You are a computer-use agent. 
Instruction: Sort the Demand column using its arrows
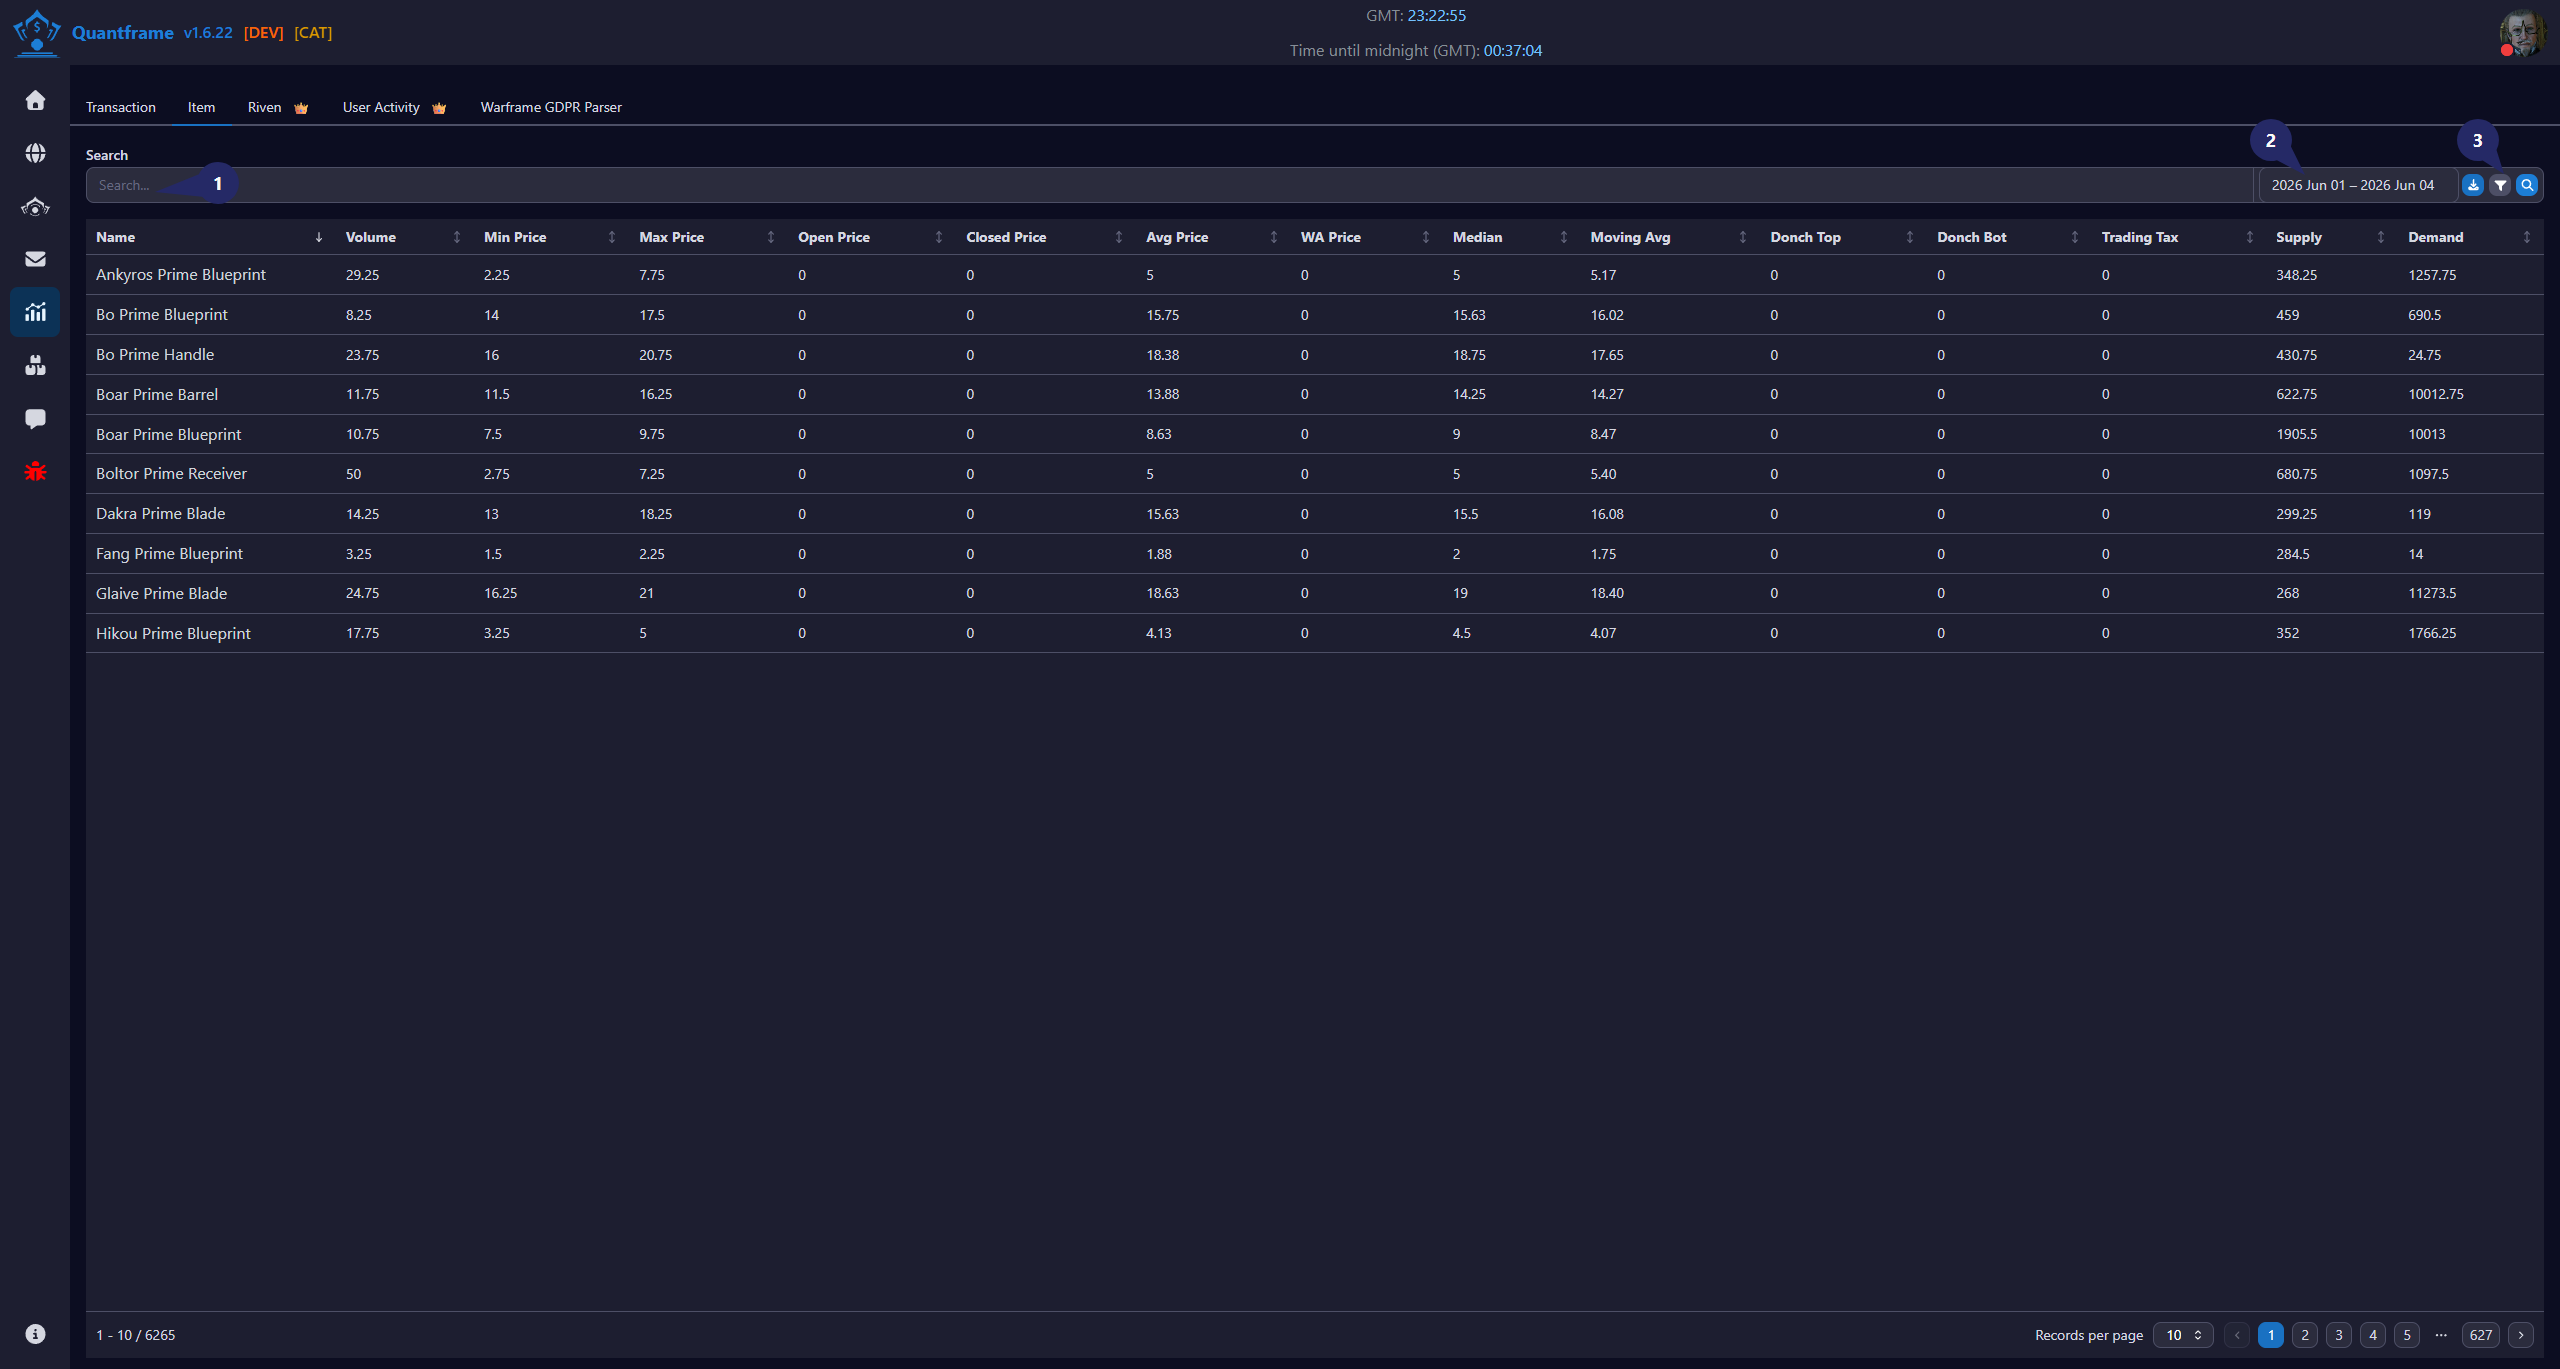pos(2527,237)
